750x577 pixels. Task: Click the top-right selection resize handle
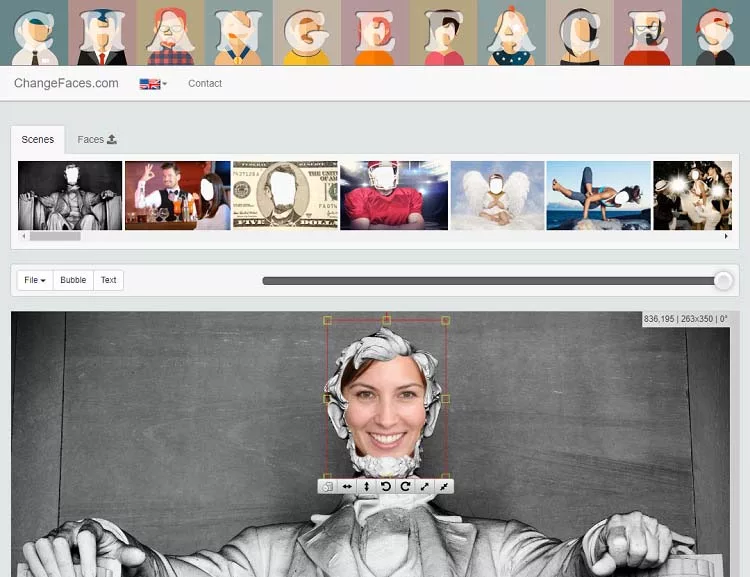point(445,320)
